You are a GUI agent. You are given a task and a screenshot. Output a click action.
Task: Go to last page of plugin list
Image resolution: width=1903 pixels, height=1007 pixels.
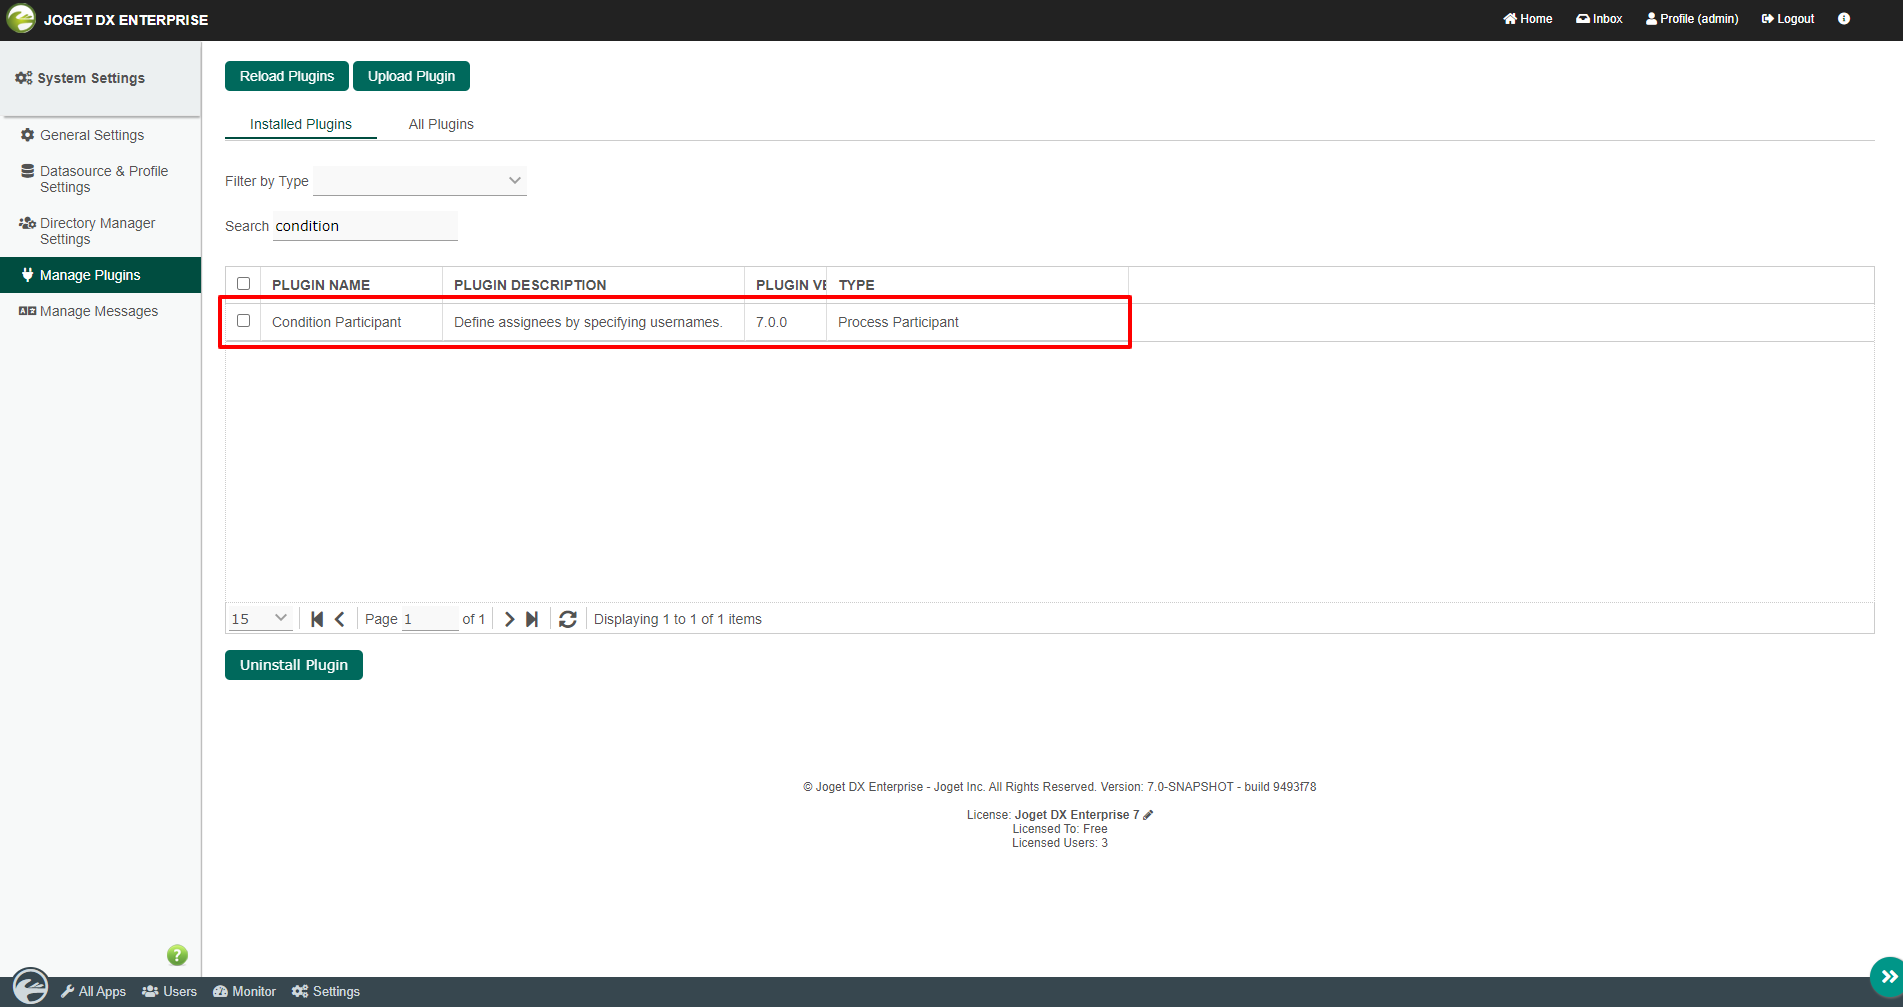pos(532,619)
